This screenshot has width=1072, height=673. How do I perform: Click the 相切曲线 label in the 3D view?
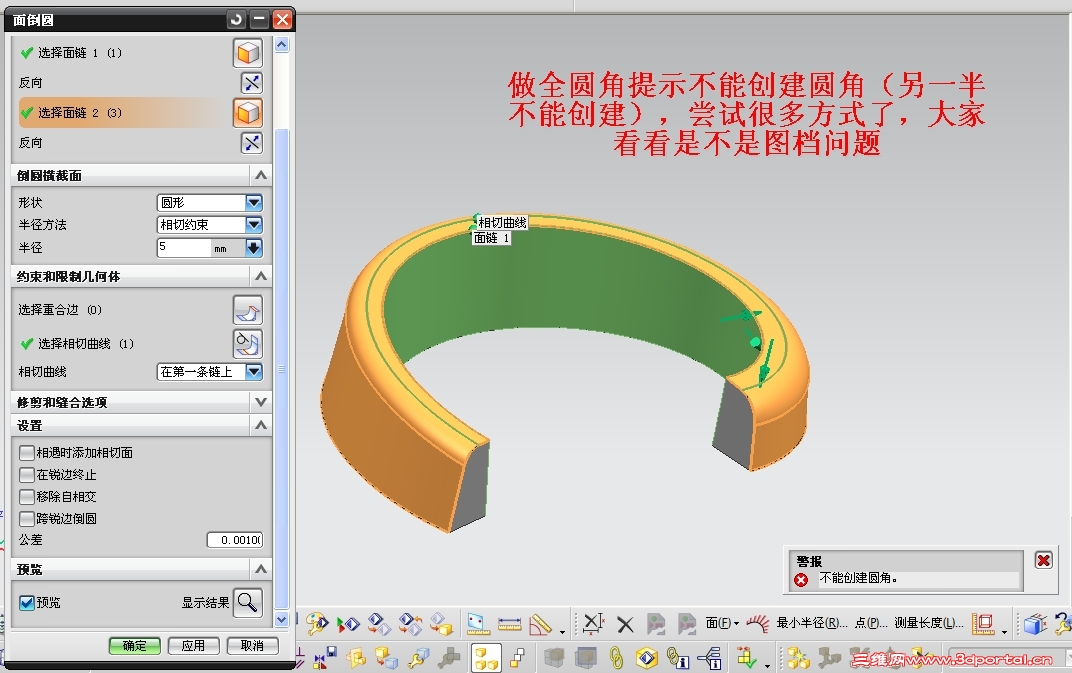pos(502,223)
